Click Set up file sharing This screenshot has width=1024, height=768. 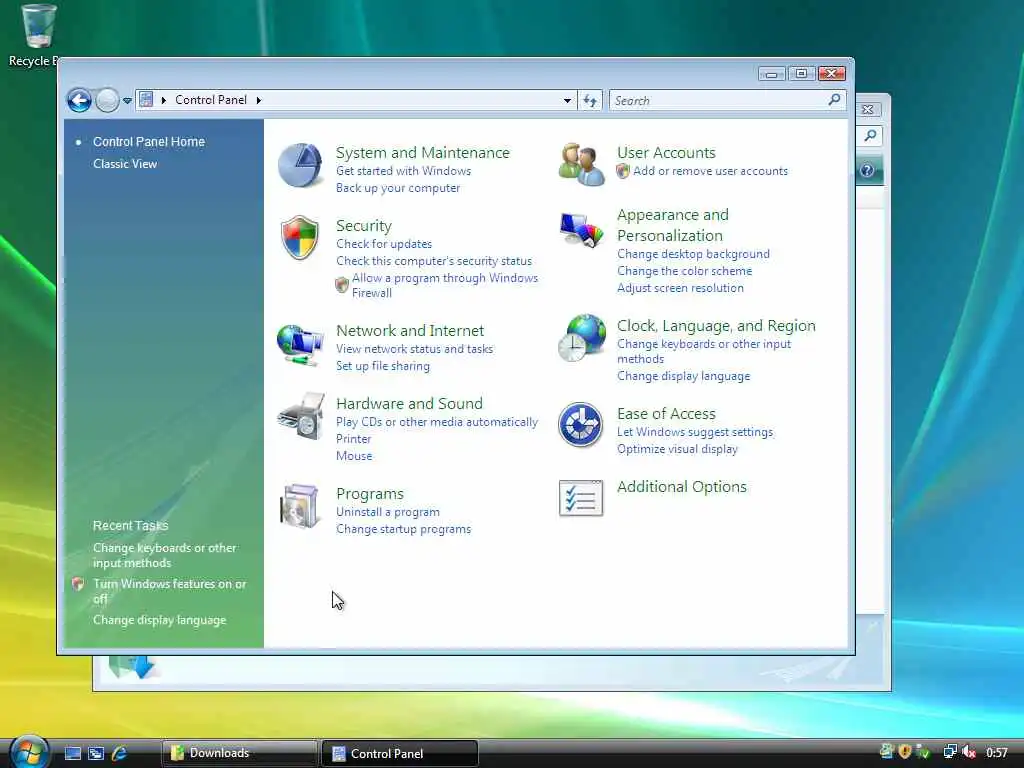[x=383, y=366]
